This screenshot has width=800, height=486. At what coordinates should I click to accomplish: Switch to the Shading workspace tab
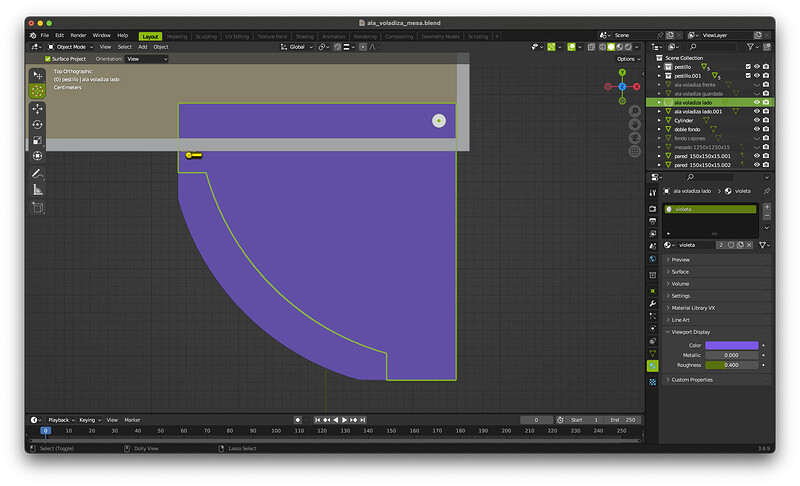pyautogui.click(x=305, y=37)
